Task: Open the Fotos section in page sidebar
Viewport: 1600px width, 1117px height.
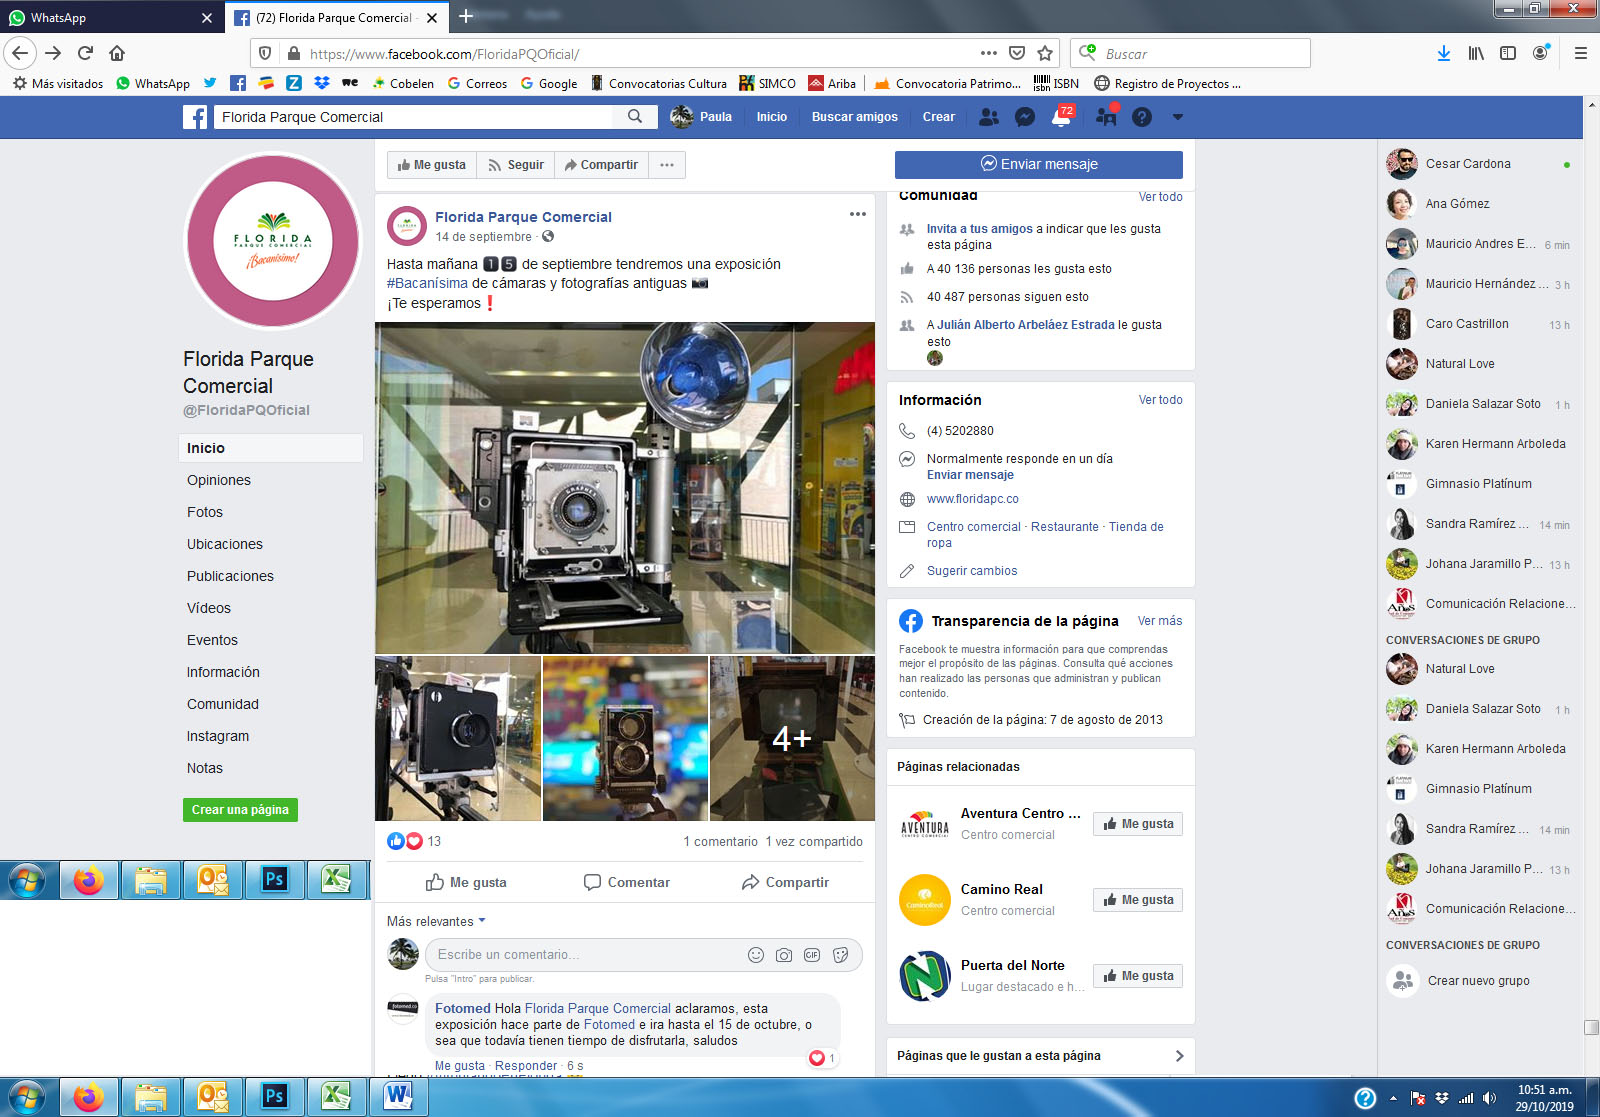Action: [205, 512]
